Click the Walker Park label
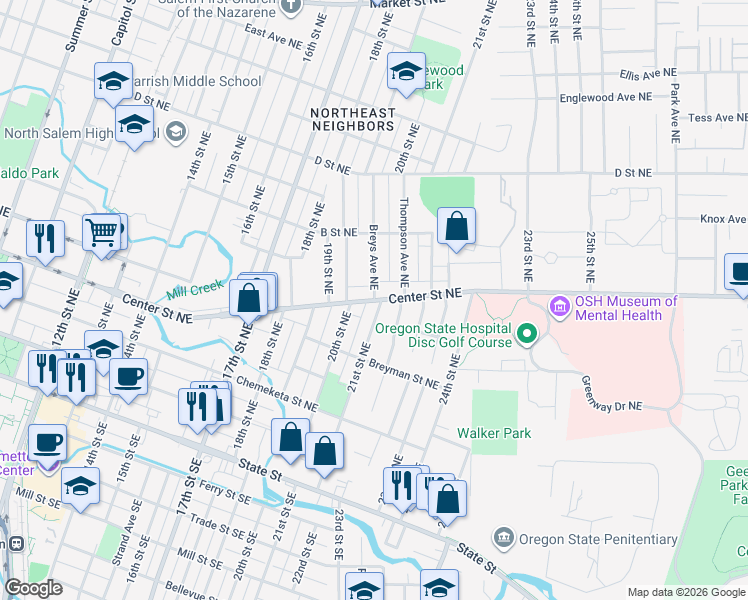The width and height of the screenshot is (748, 600). tap(494, 433)
